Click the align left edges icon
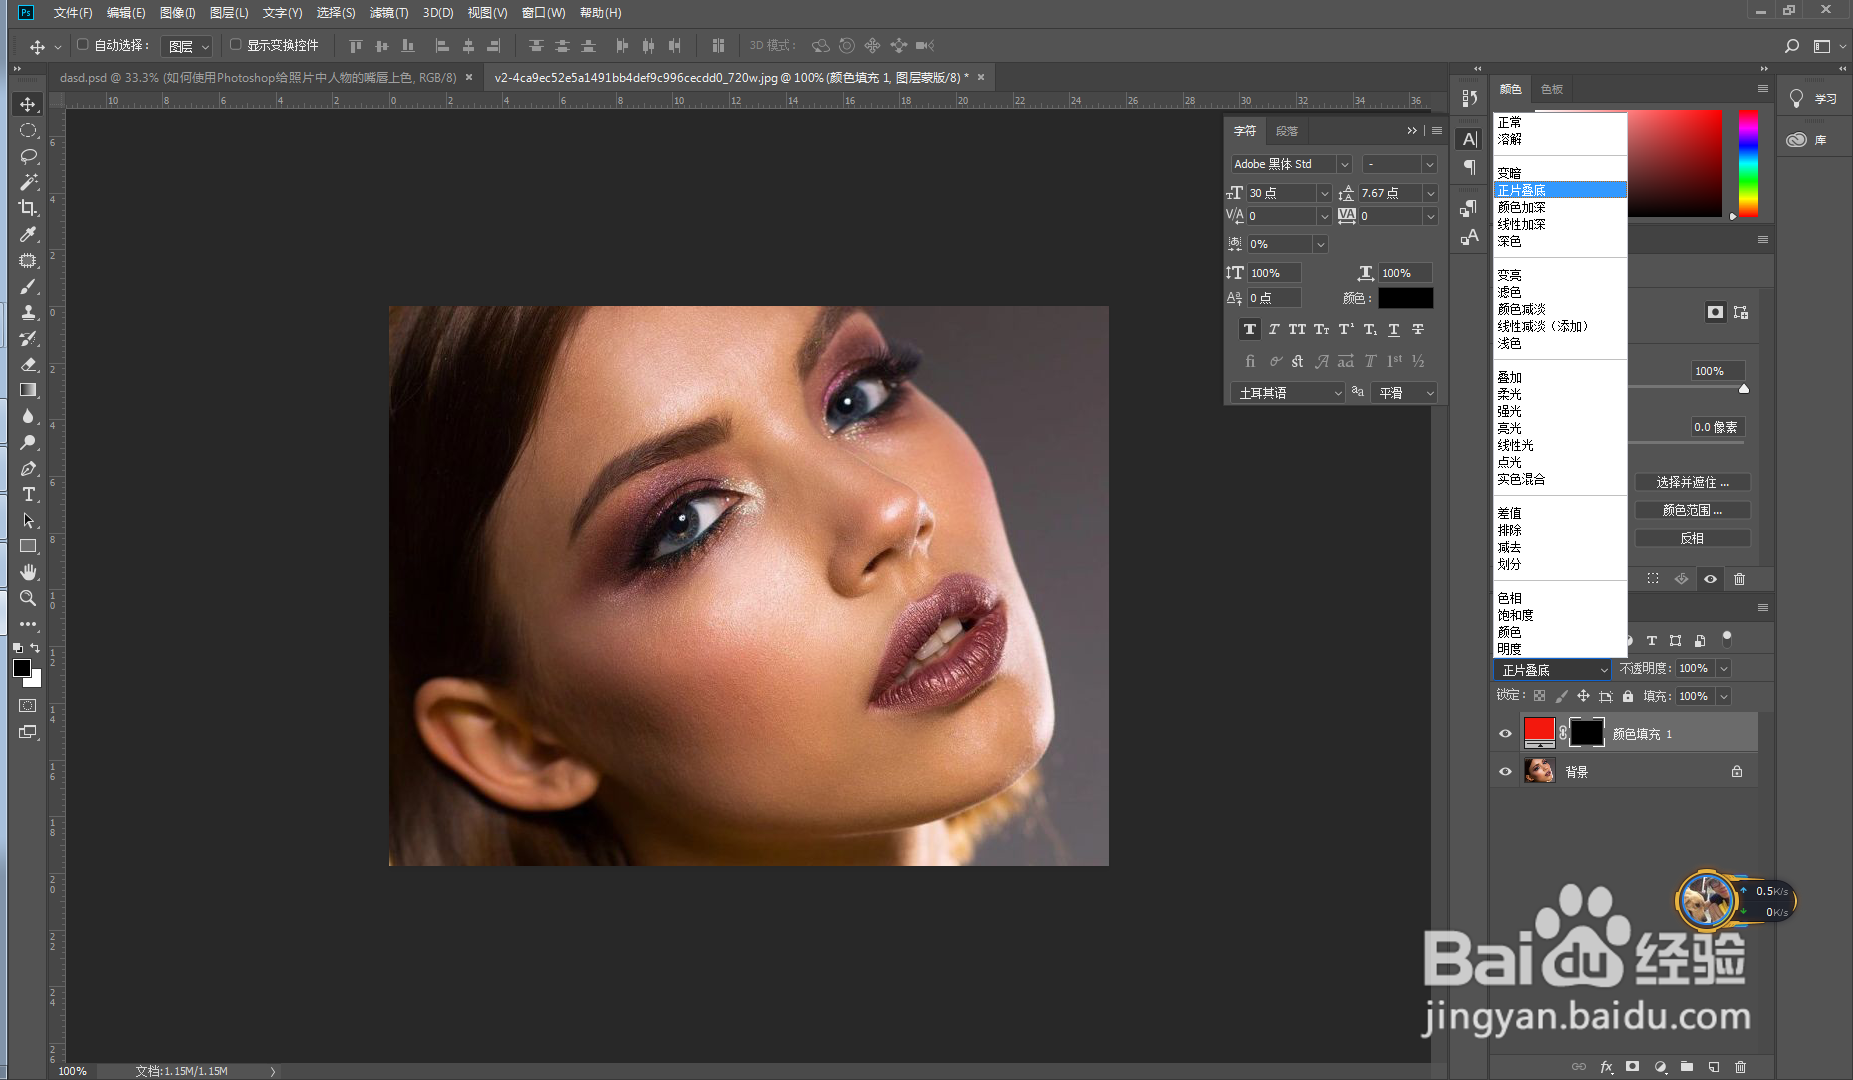1853x1080 pixels. (x=442, y=46)
